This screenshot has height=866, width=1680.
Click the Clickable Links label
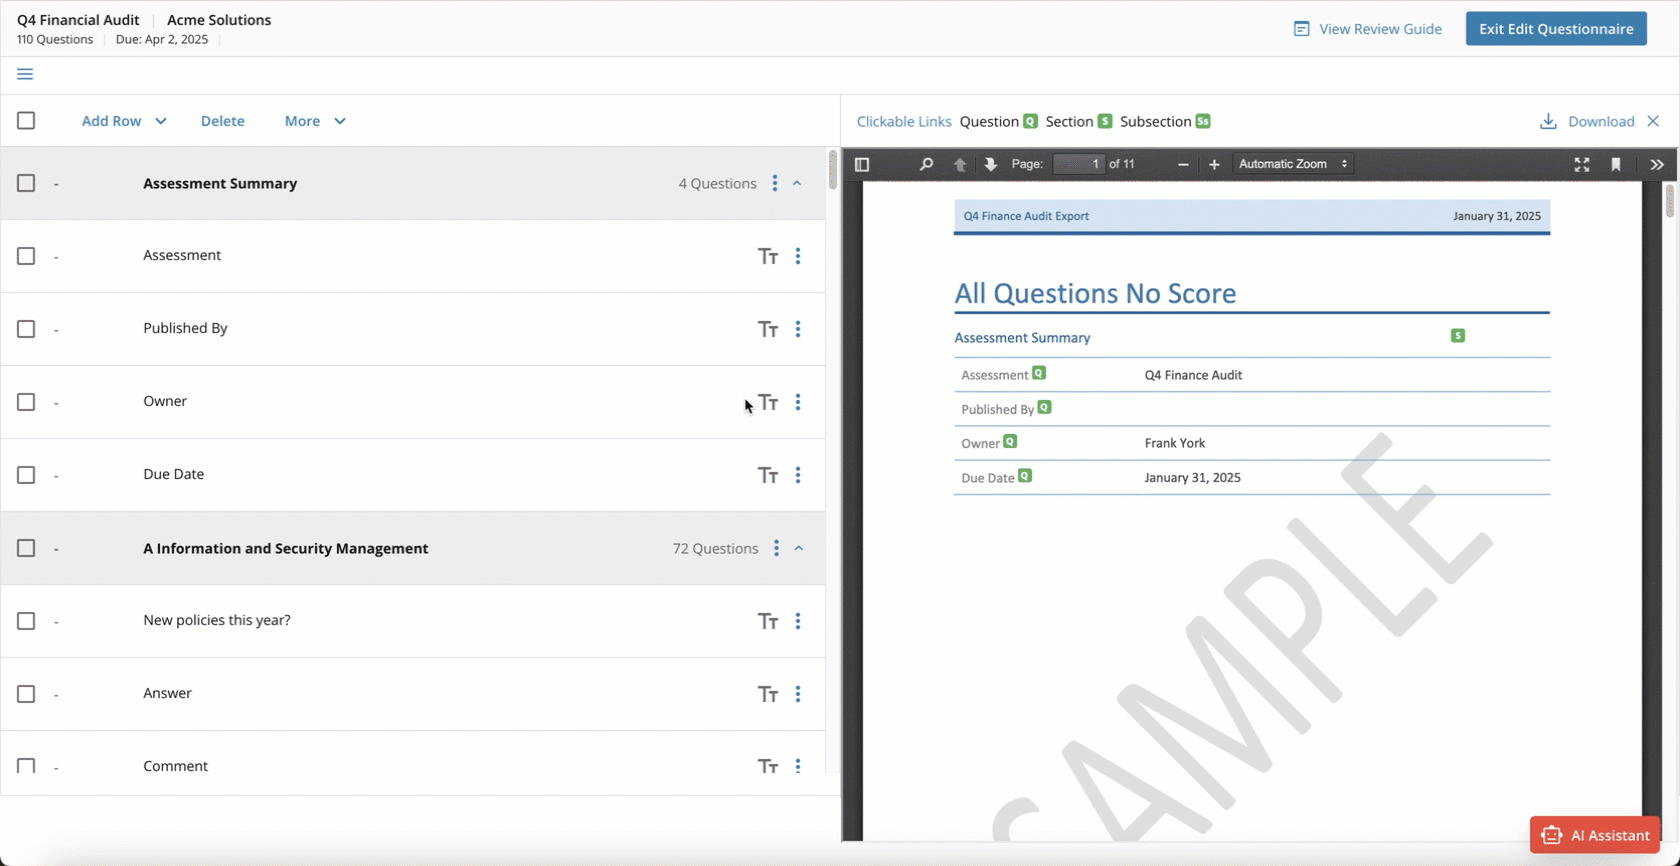pos(904,121)
